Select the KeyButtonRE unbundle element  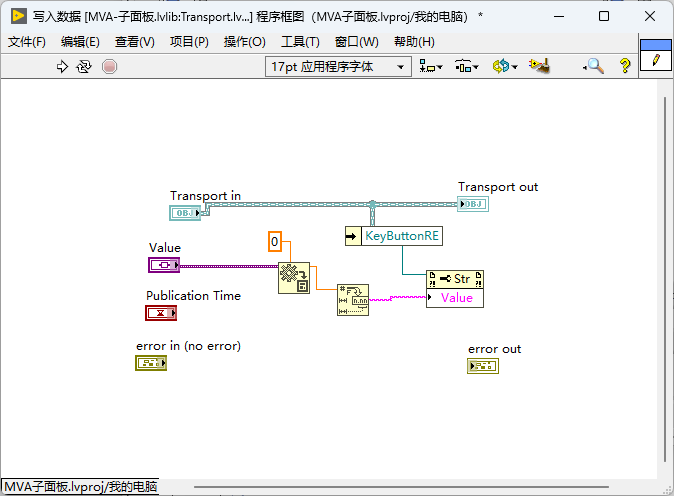(x=402, y=236)
